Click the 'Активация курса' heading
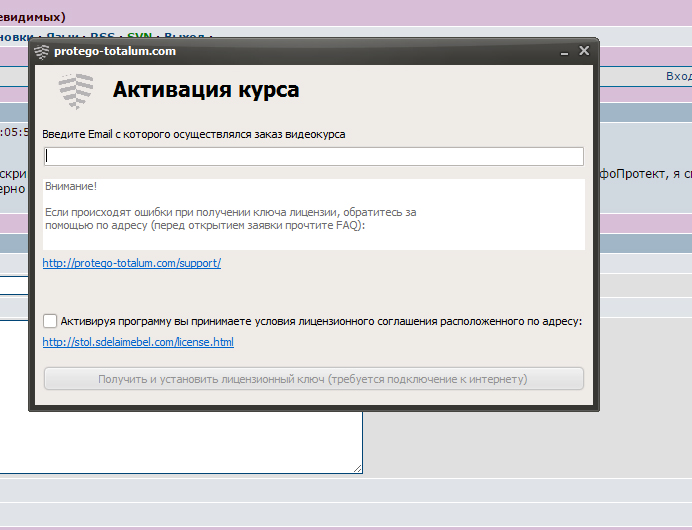This screenshot has width=692, height=530. point(205,91)
